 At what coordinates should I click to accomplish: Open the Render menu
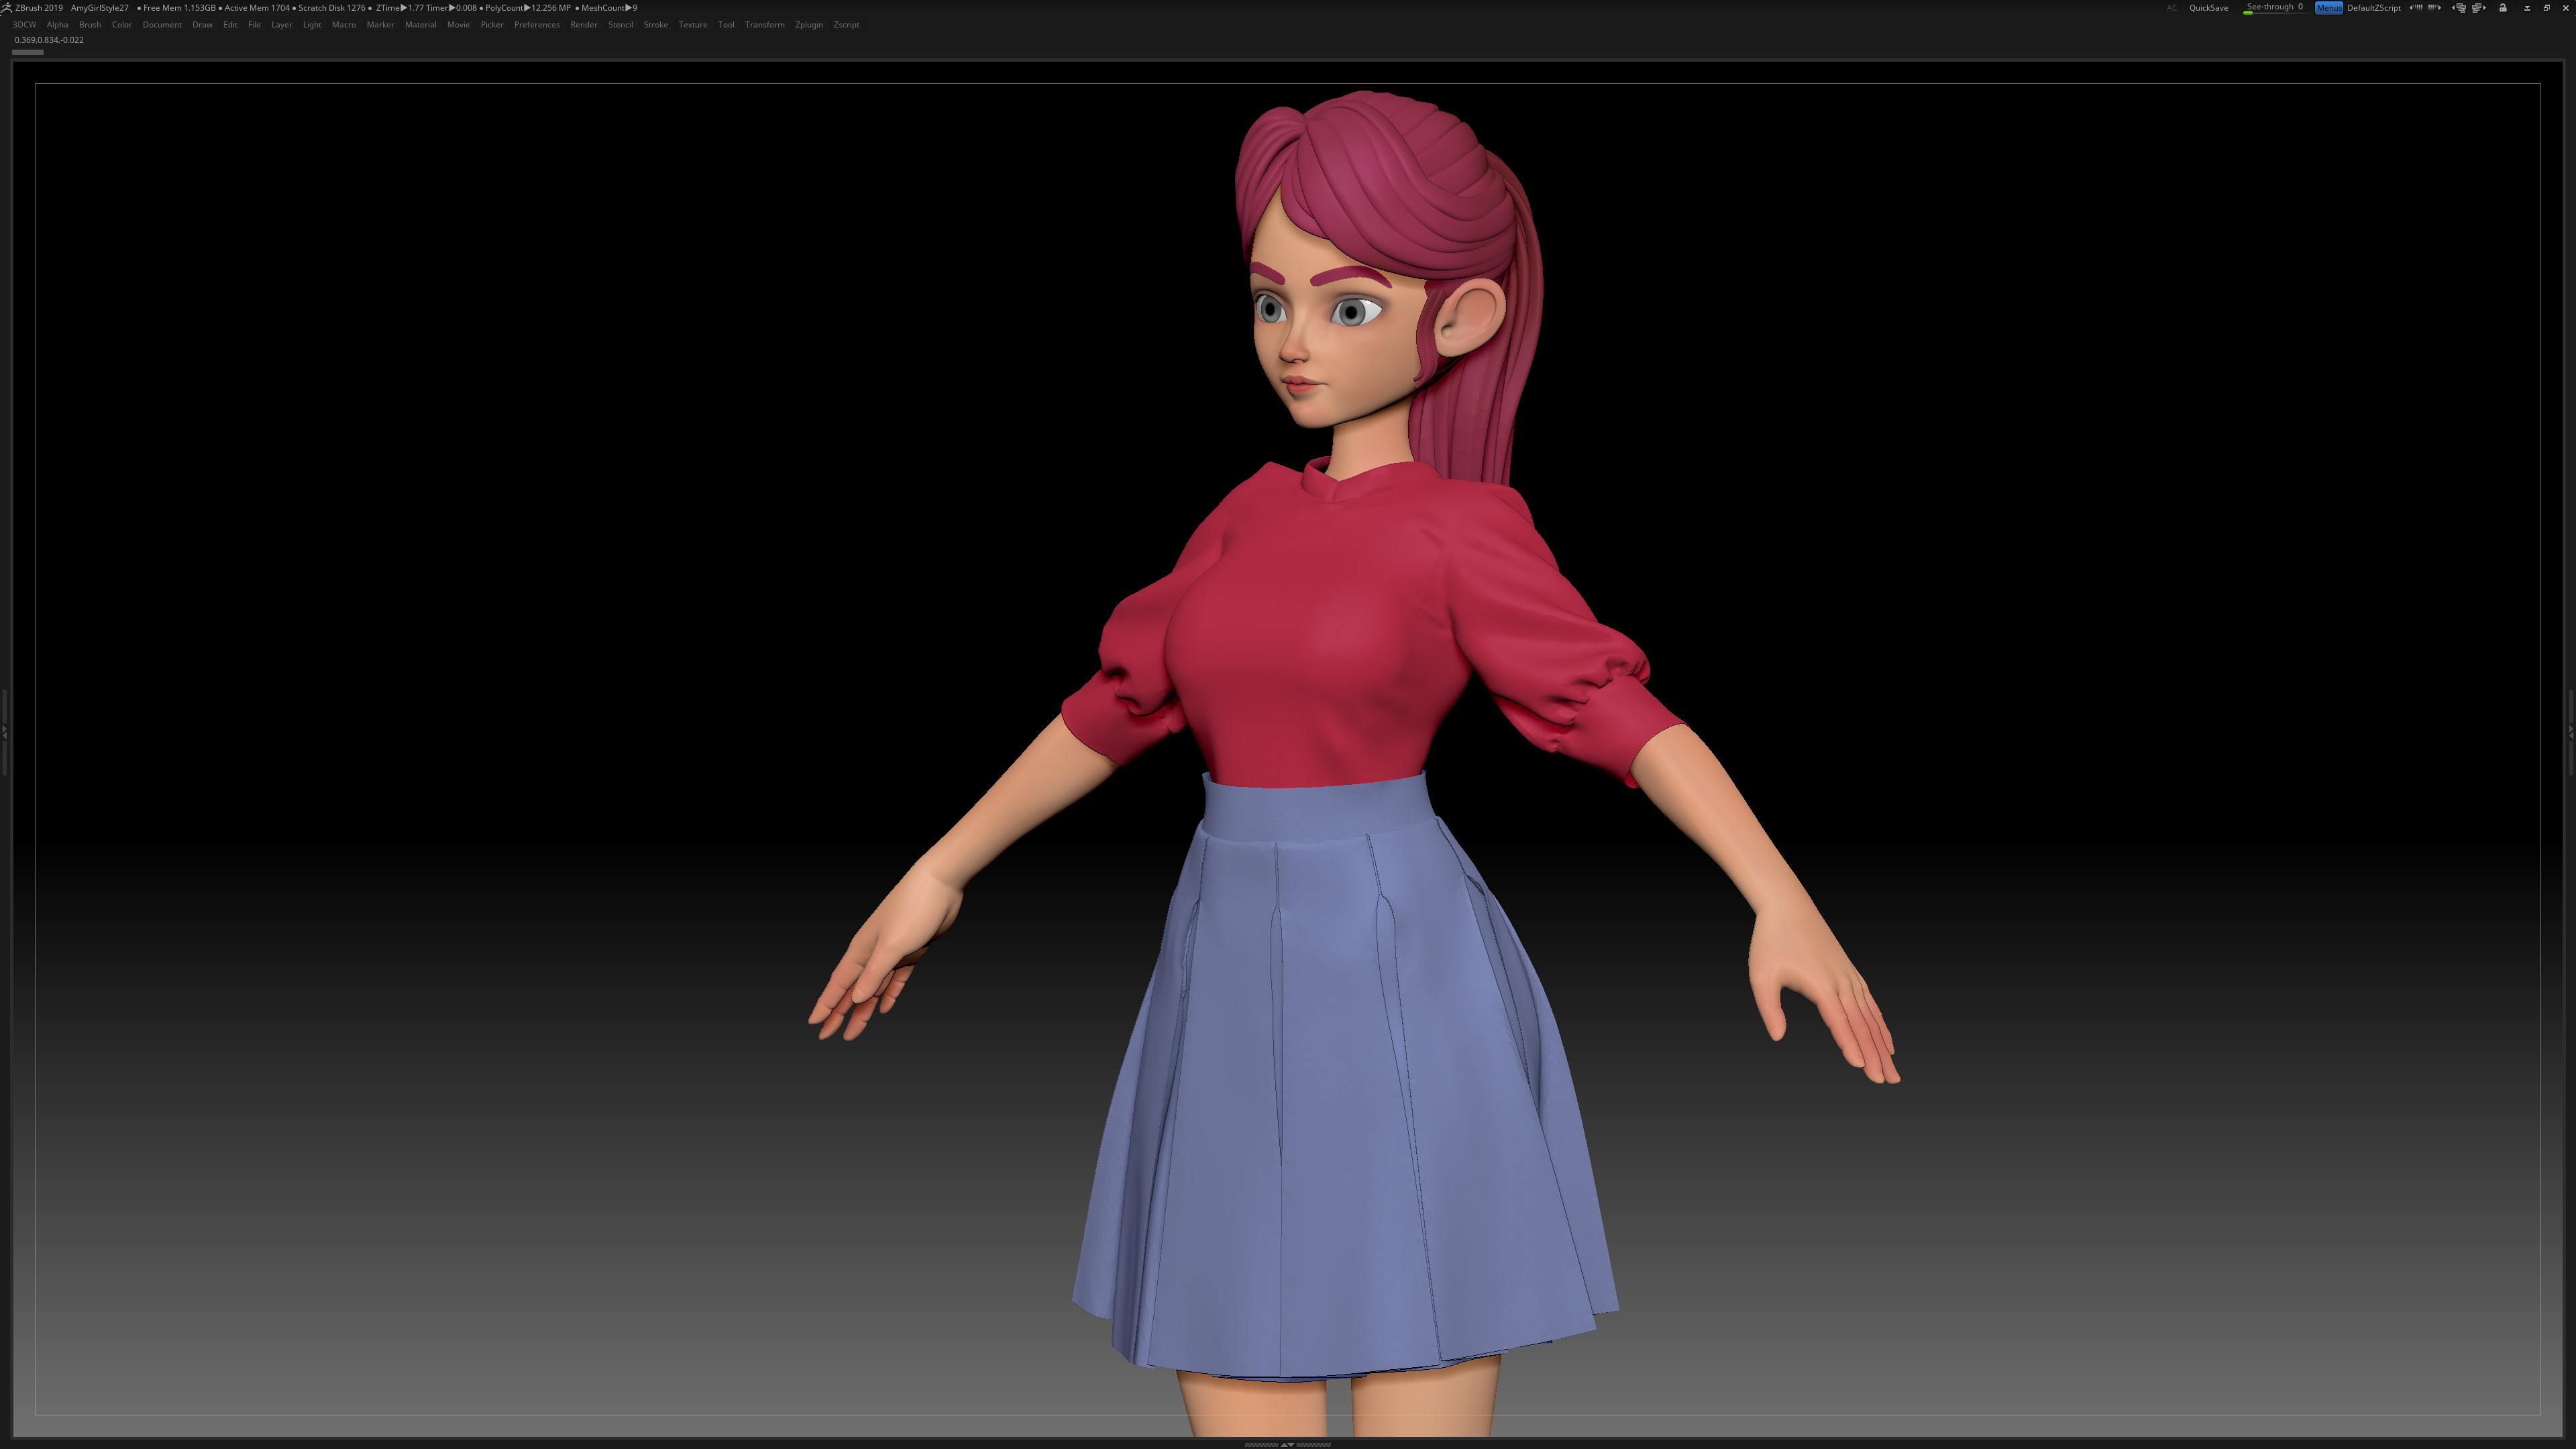(584, 25)
